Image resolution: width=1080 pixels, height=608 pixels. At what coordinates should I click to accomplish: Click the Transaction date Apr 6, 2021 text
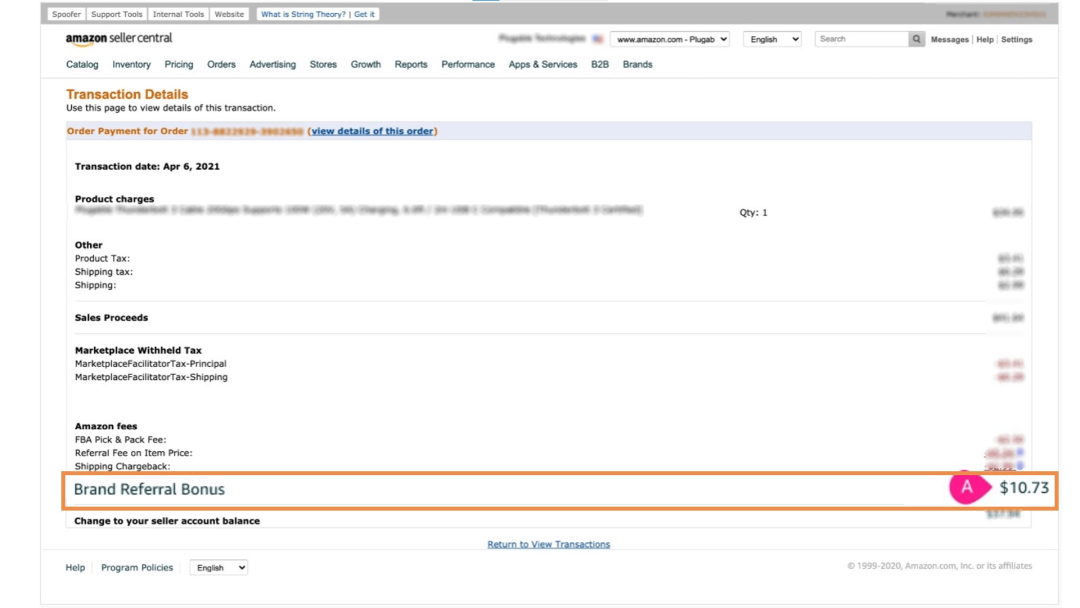[147, 166]
